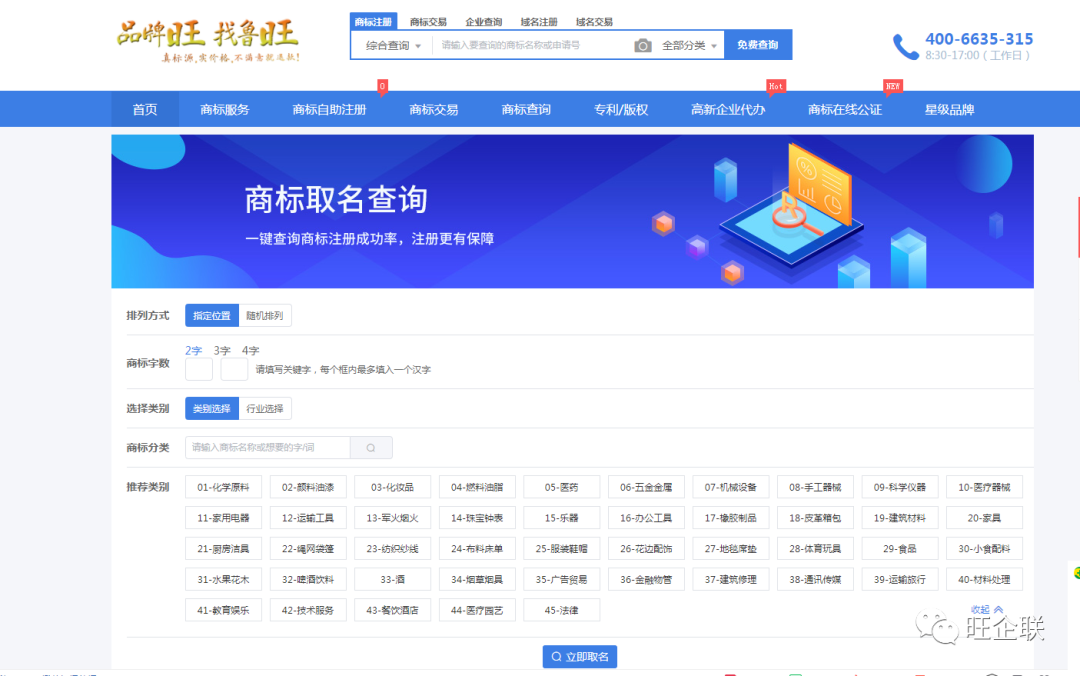Click the blue phone handset icon
Viewport: 1080px width, 676px height.
coord(906,47)
